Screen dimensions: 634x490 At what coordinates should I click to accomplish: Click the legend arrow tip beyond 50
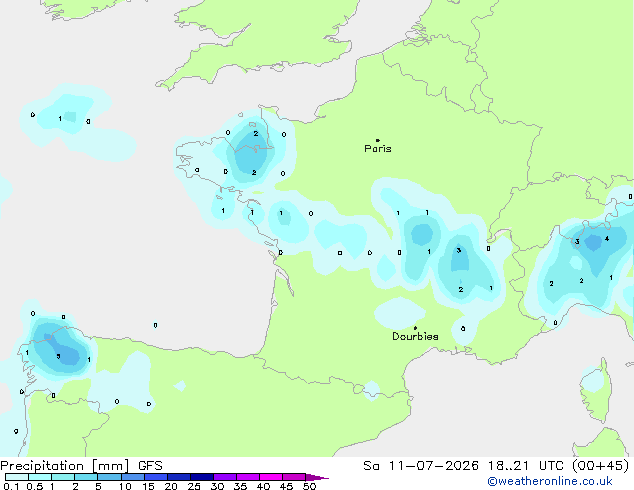pos(317,477)
